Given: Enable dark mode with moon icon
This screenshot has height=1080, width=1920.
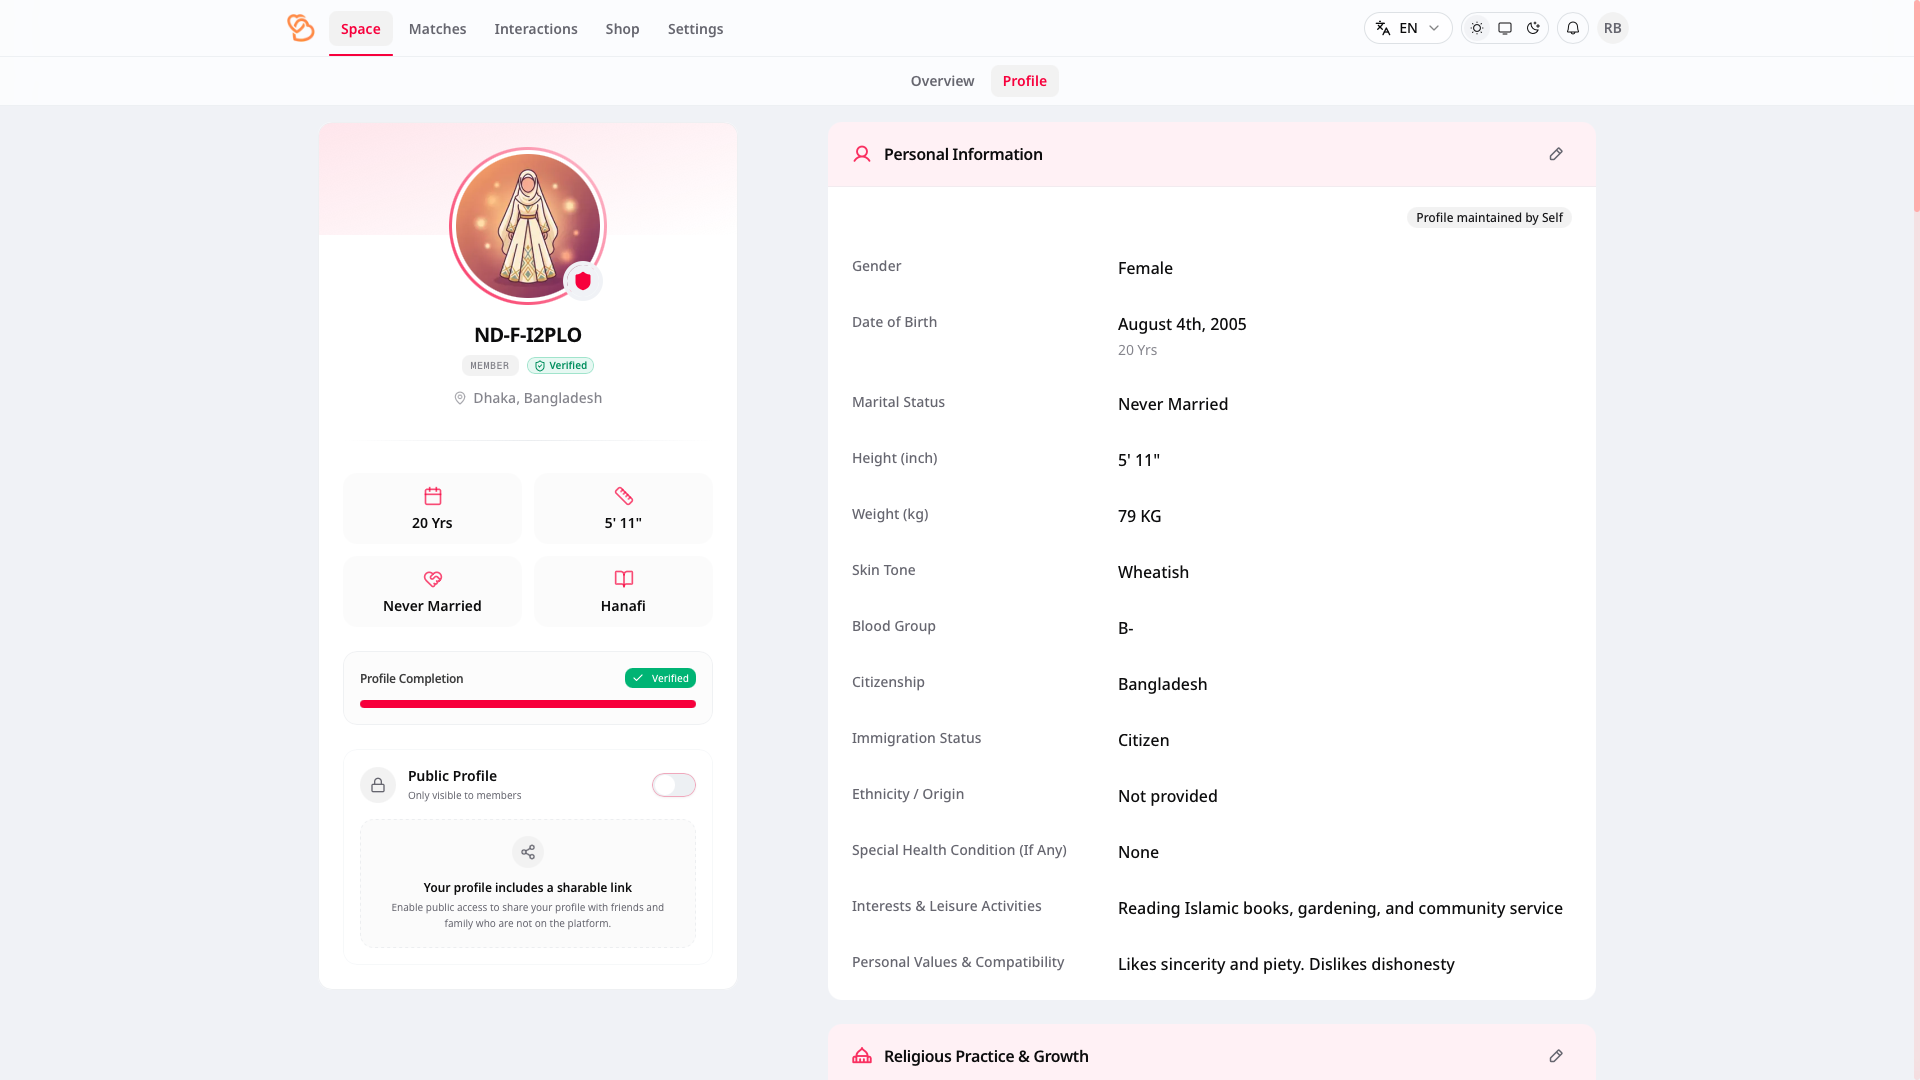Looking at the screenshot, I should point(1533,28).
